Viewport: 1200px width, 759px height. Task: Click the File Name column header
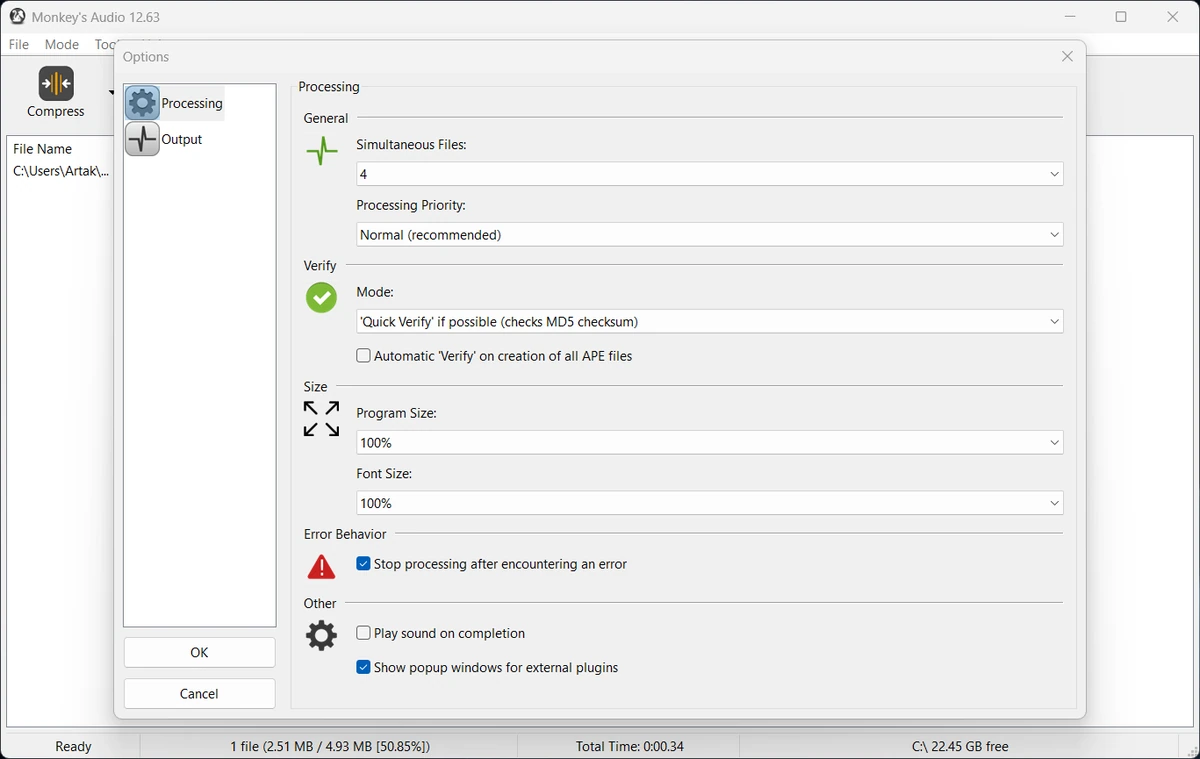click(x=43, y=149)
